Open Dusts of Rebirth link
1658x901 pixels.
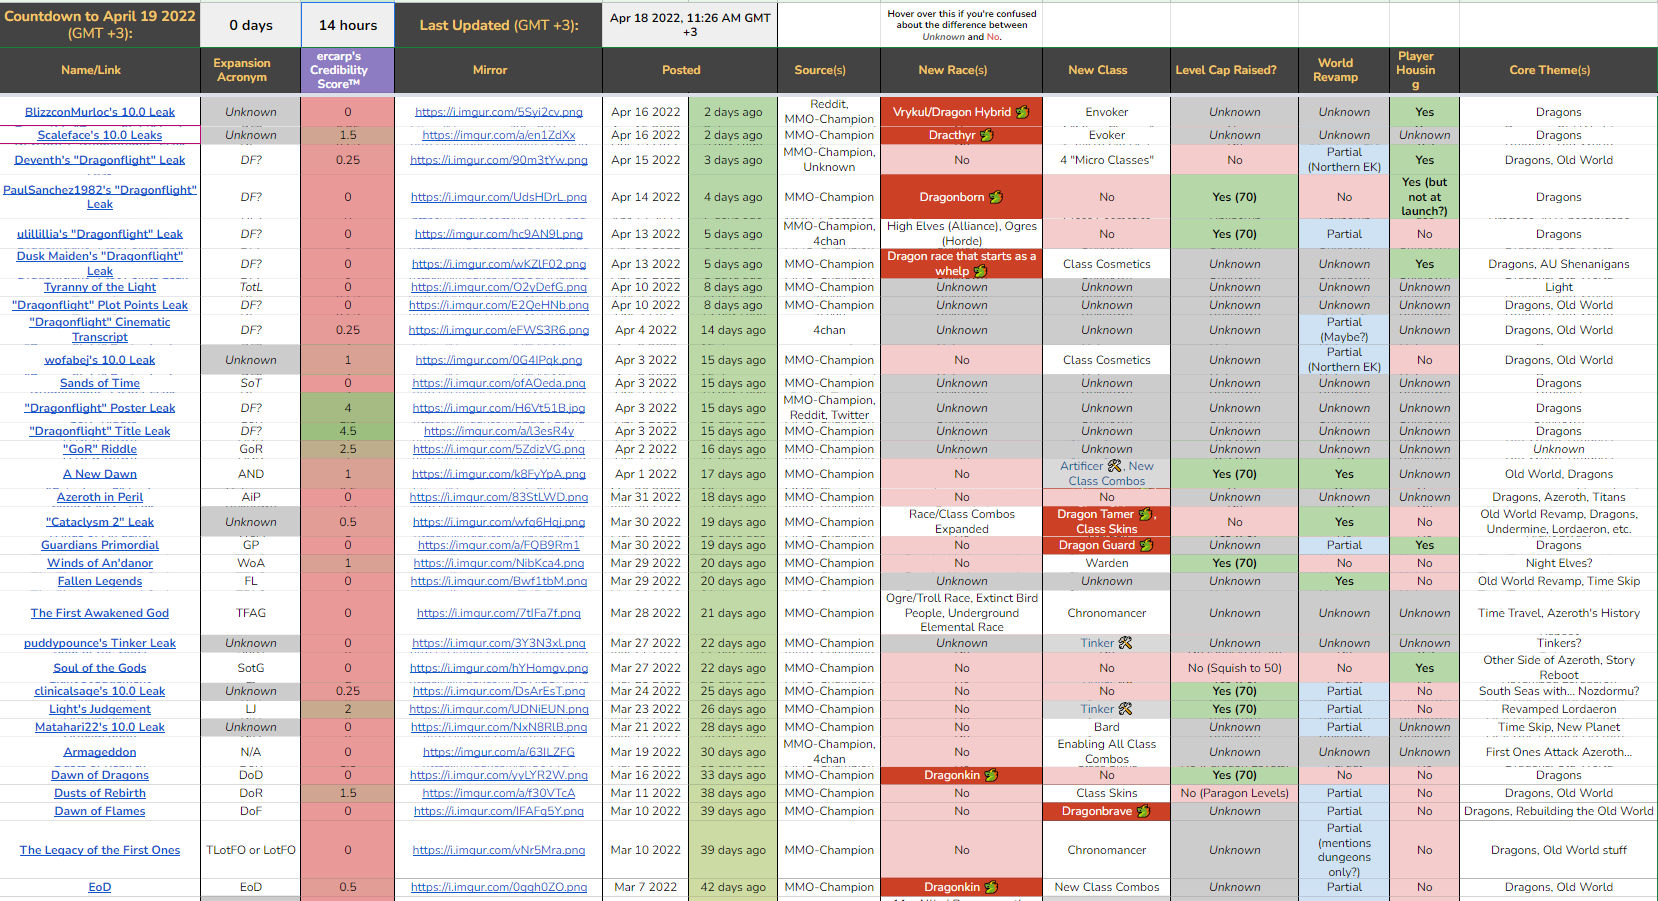pyautogui.click(x=100, y=793)
